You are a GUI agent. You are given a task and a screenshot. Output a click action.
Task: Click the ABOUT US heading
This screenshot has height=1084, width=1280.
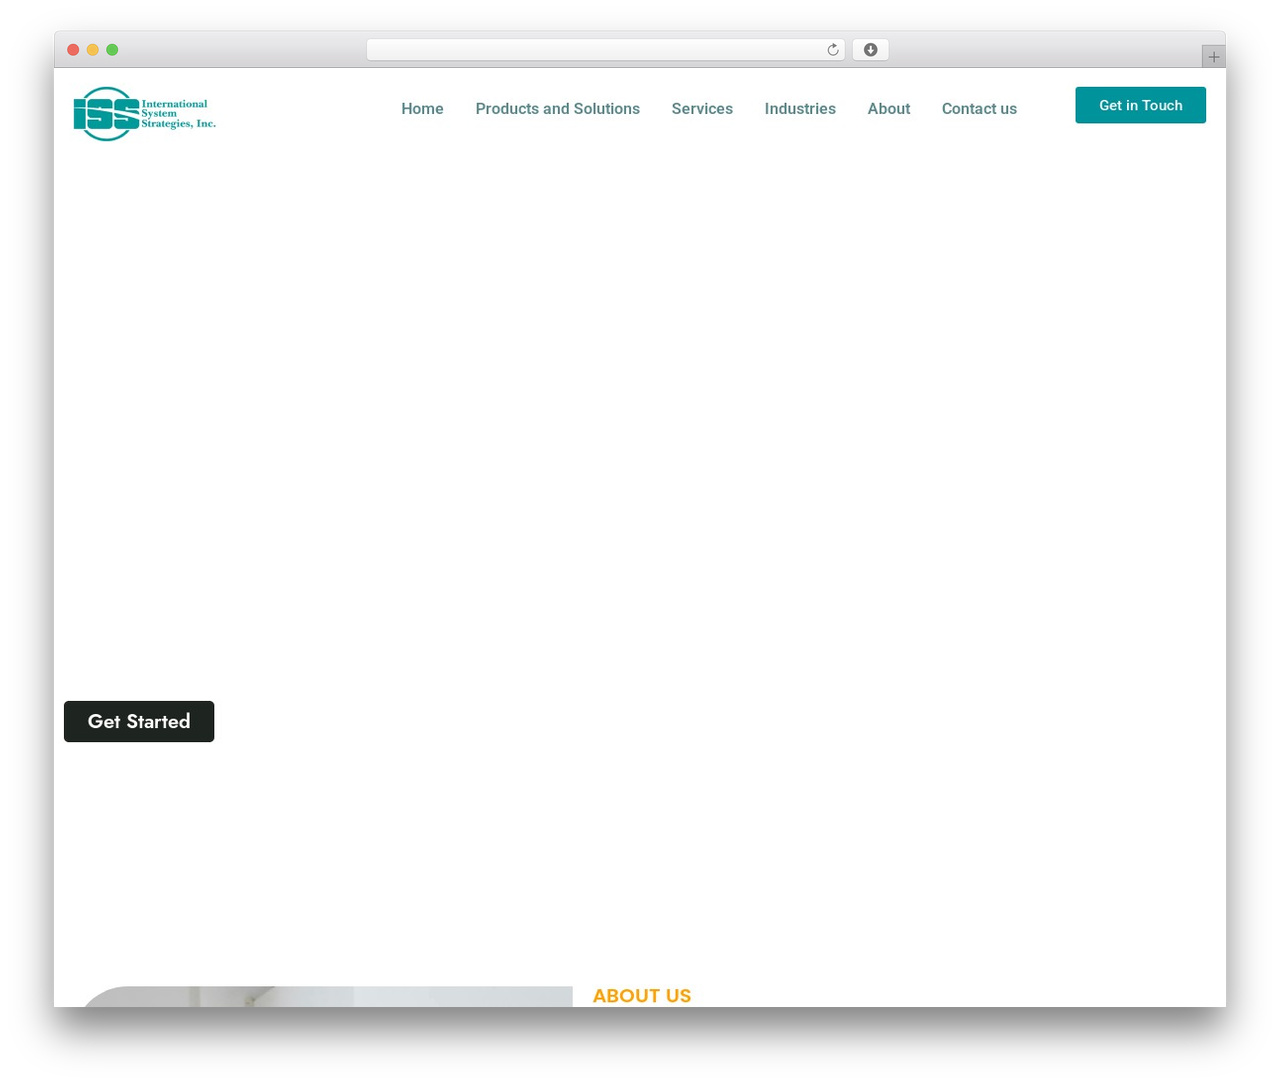point(642,996)
